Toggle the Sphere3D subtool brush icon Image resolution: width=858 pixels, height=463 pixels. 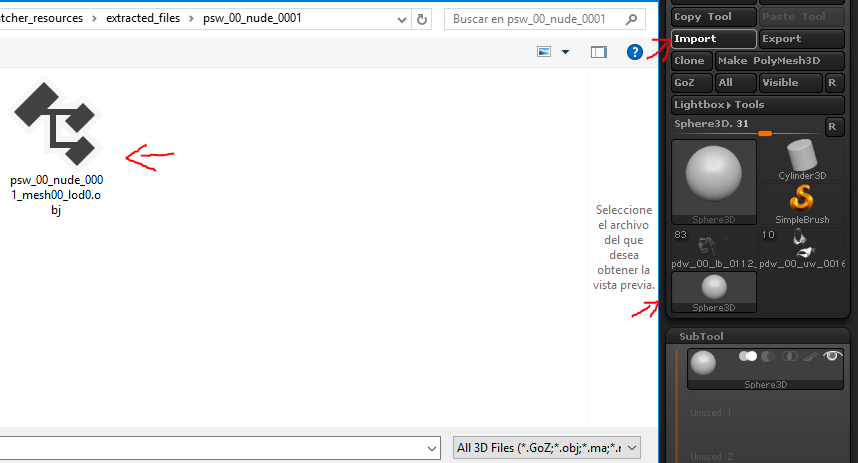point(810,356)
